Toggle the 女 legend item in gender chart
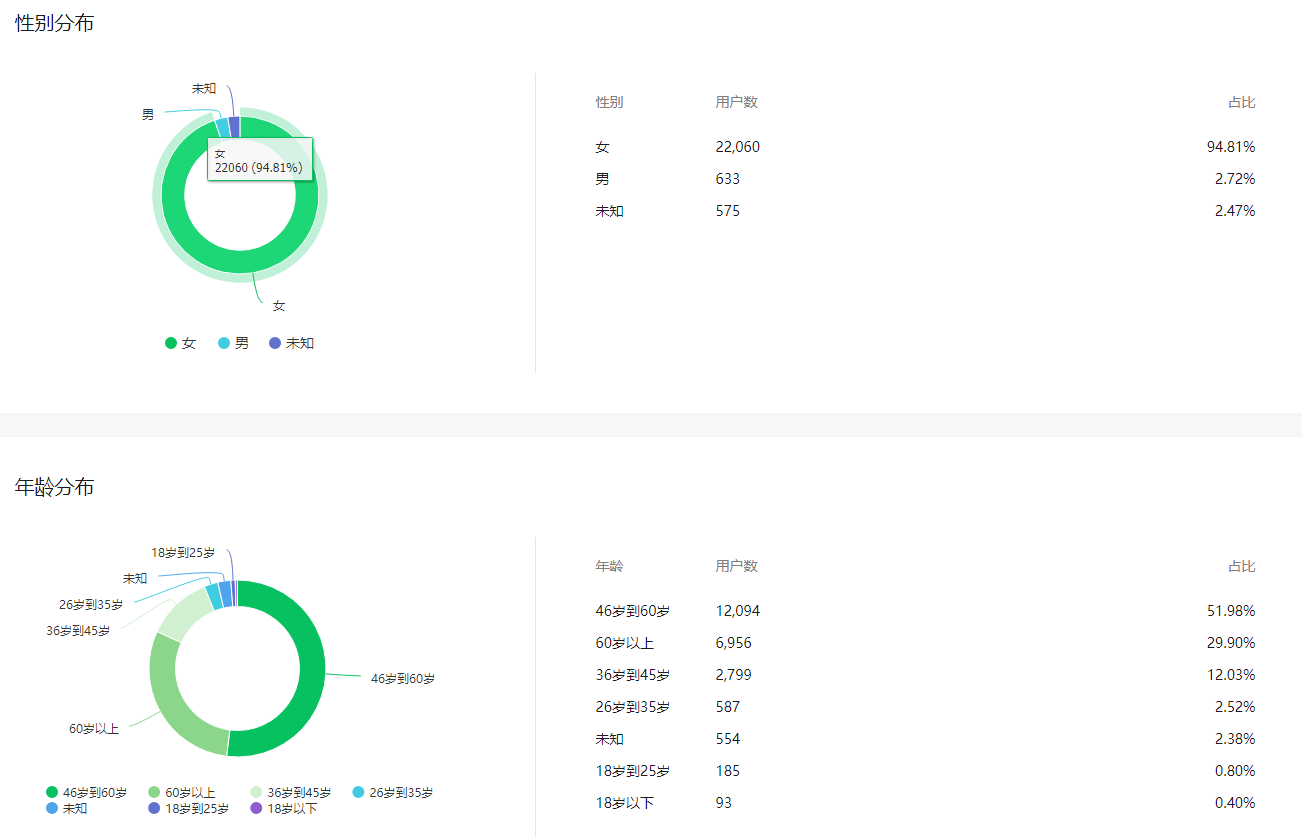 coord(181,343)
